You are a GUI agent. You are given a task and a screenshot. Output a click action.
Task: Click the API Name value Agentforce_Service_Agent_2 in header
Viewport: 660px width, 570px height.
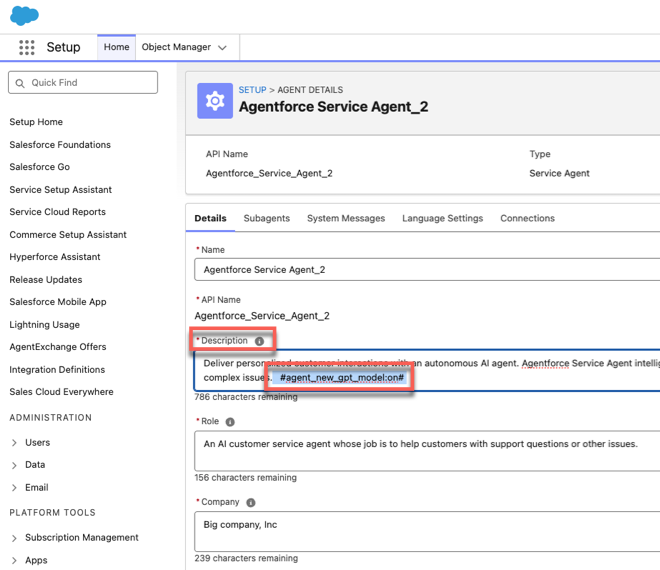(269, 173)
